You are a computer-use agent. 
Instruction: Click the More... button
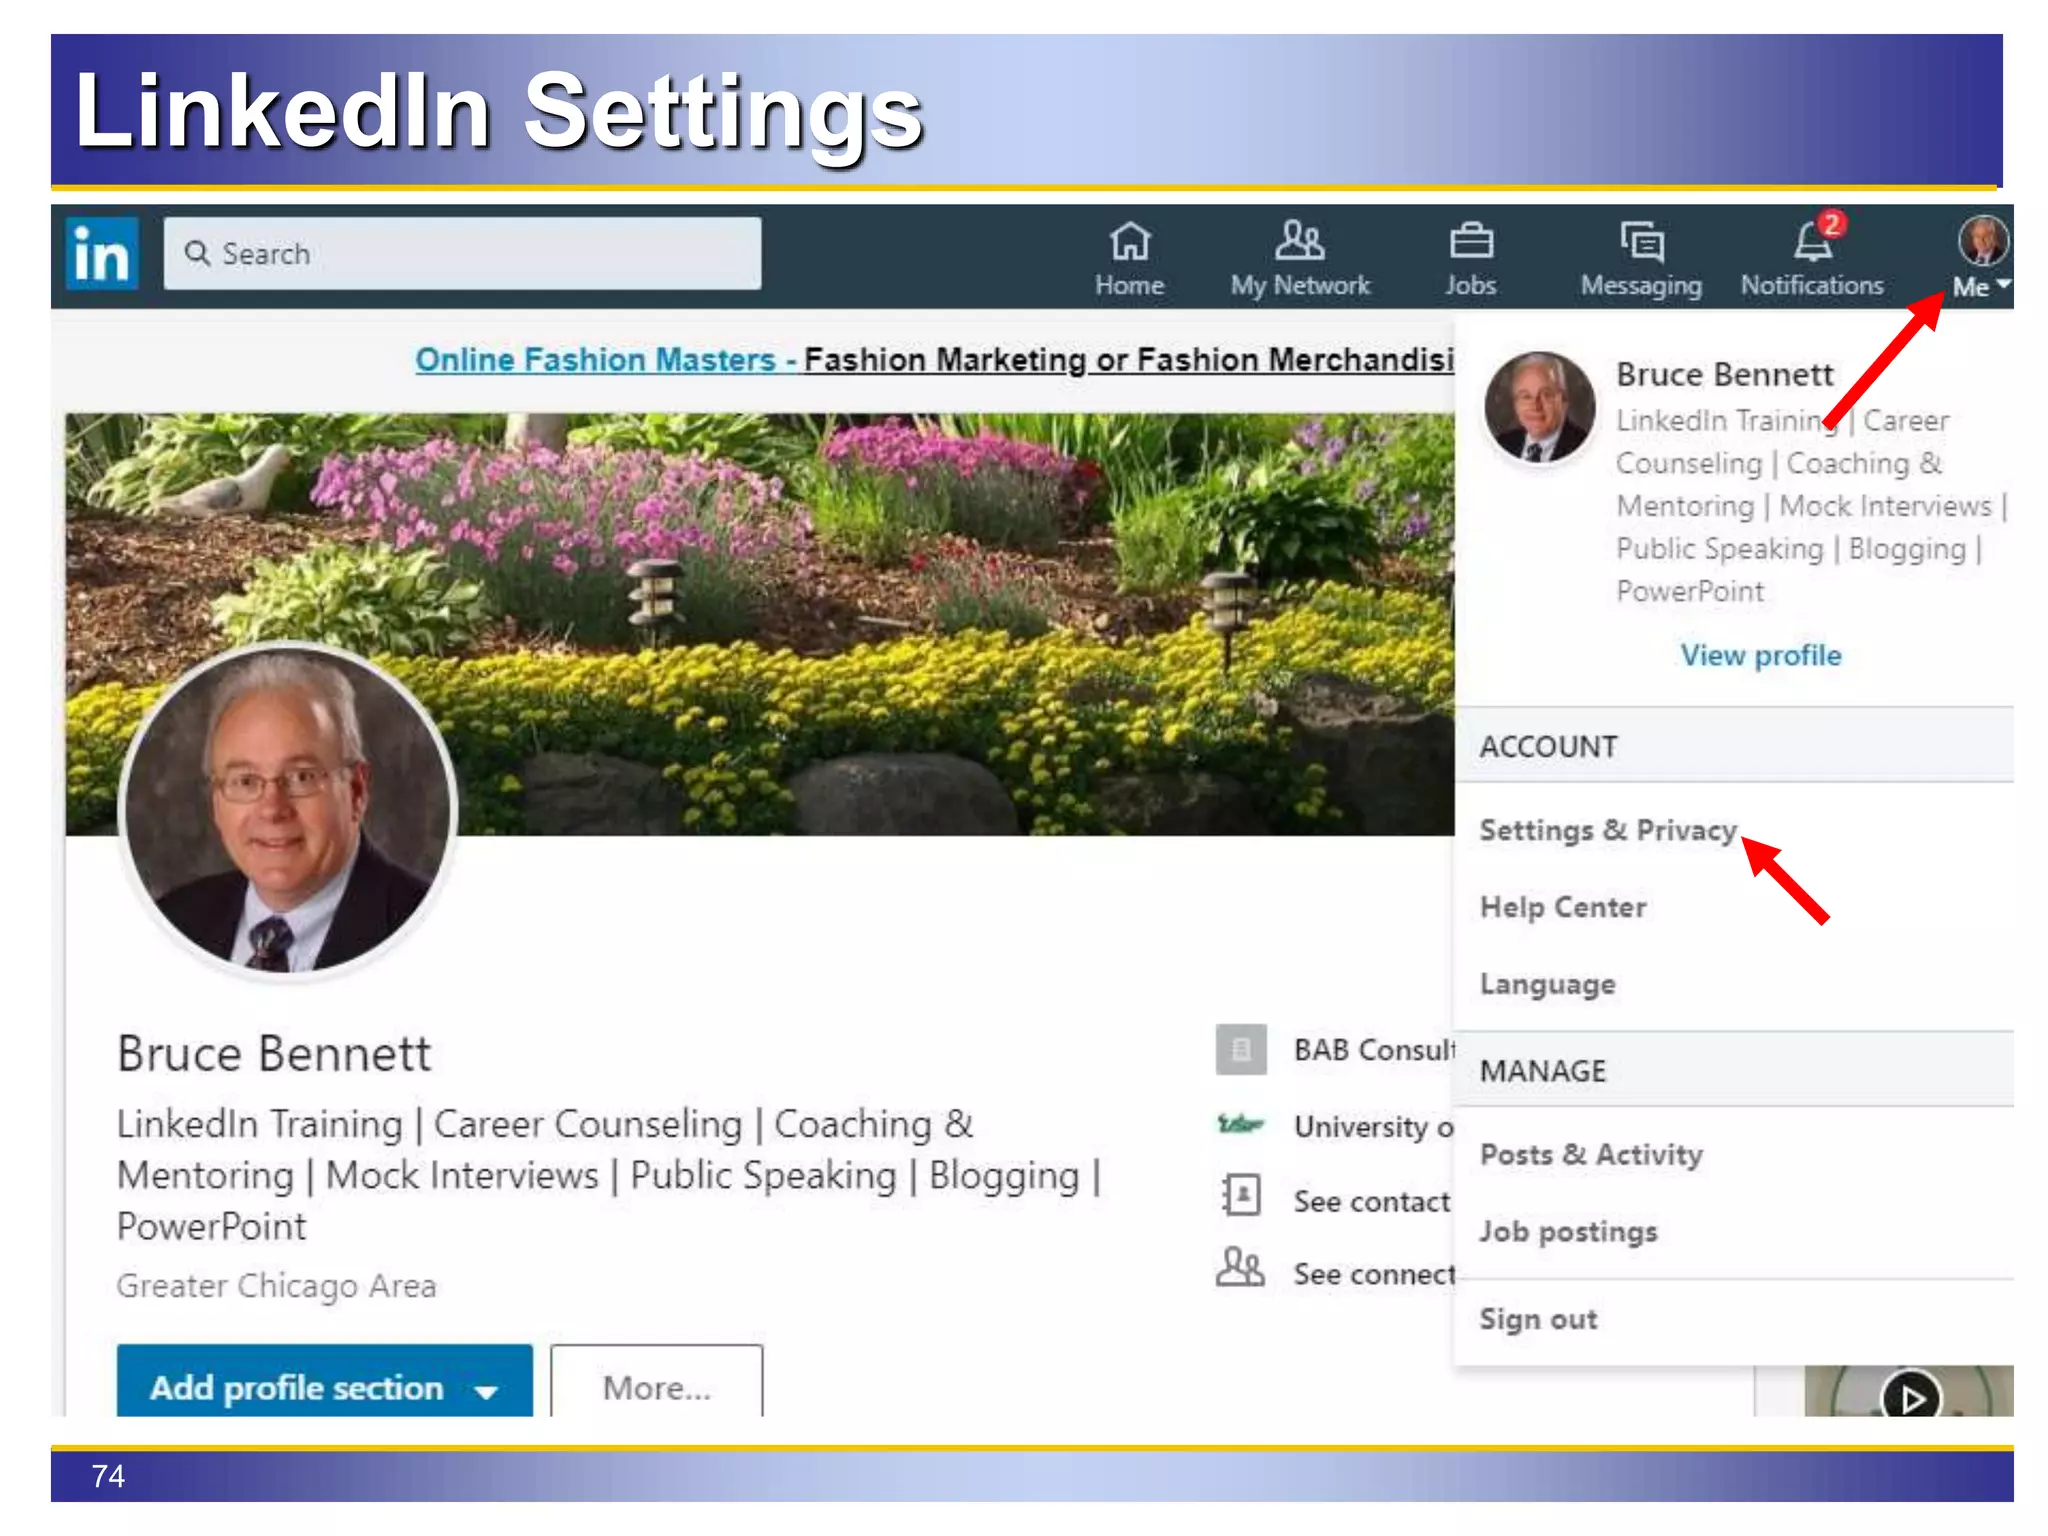[x=657, y=1381]
